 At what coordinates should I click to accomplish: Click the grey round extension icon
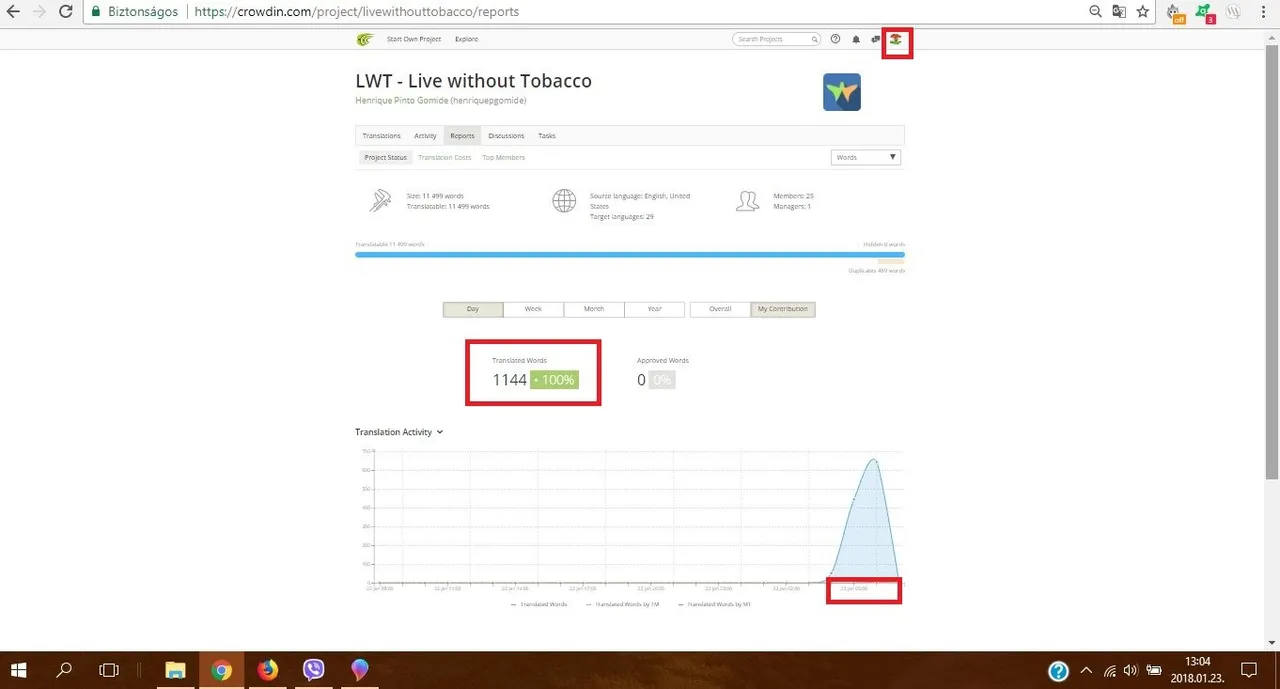coord(1234,12)
